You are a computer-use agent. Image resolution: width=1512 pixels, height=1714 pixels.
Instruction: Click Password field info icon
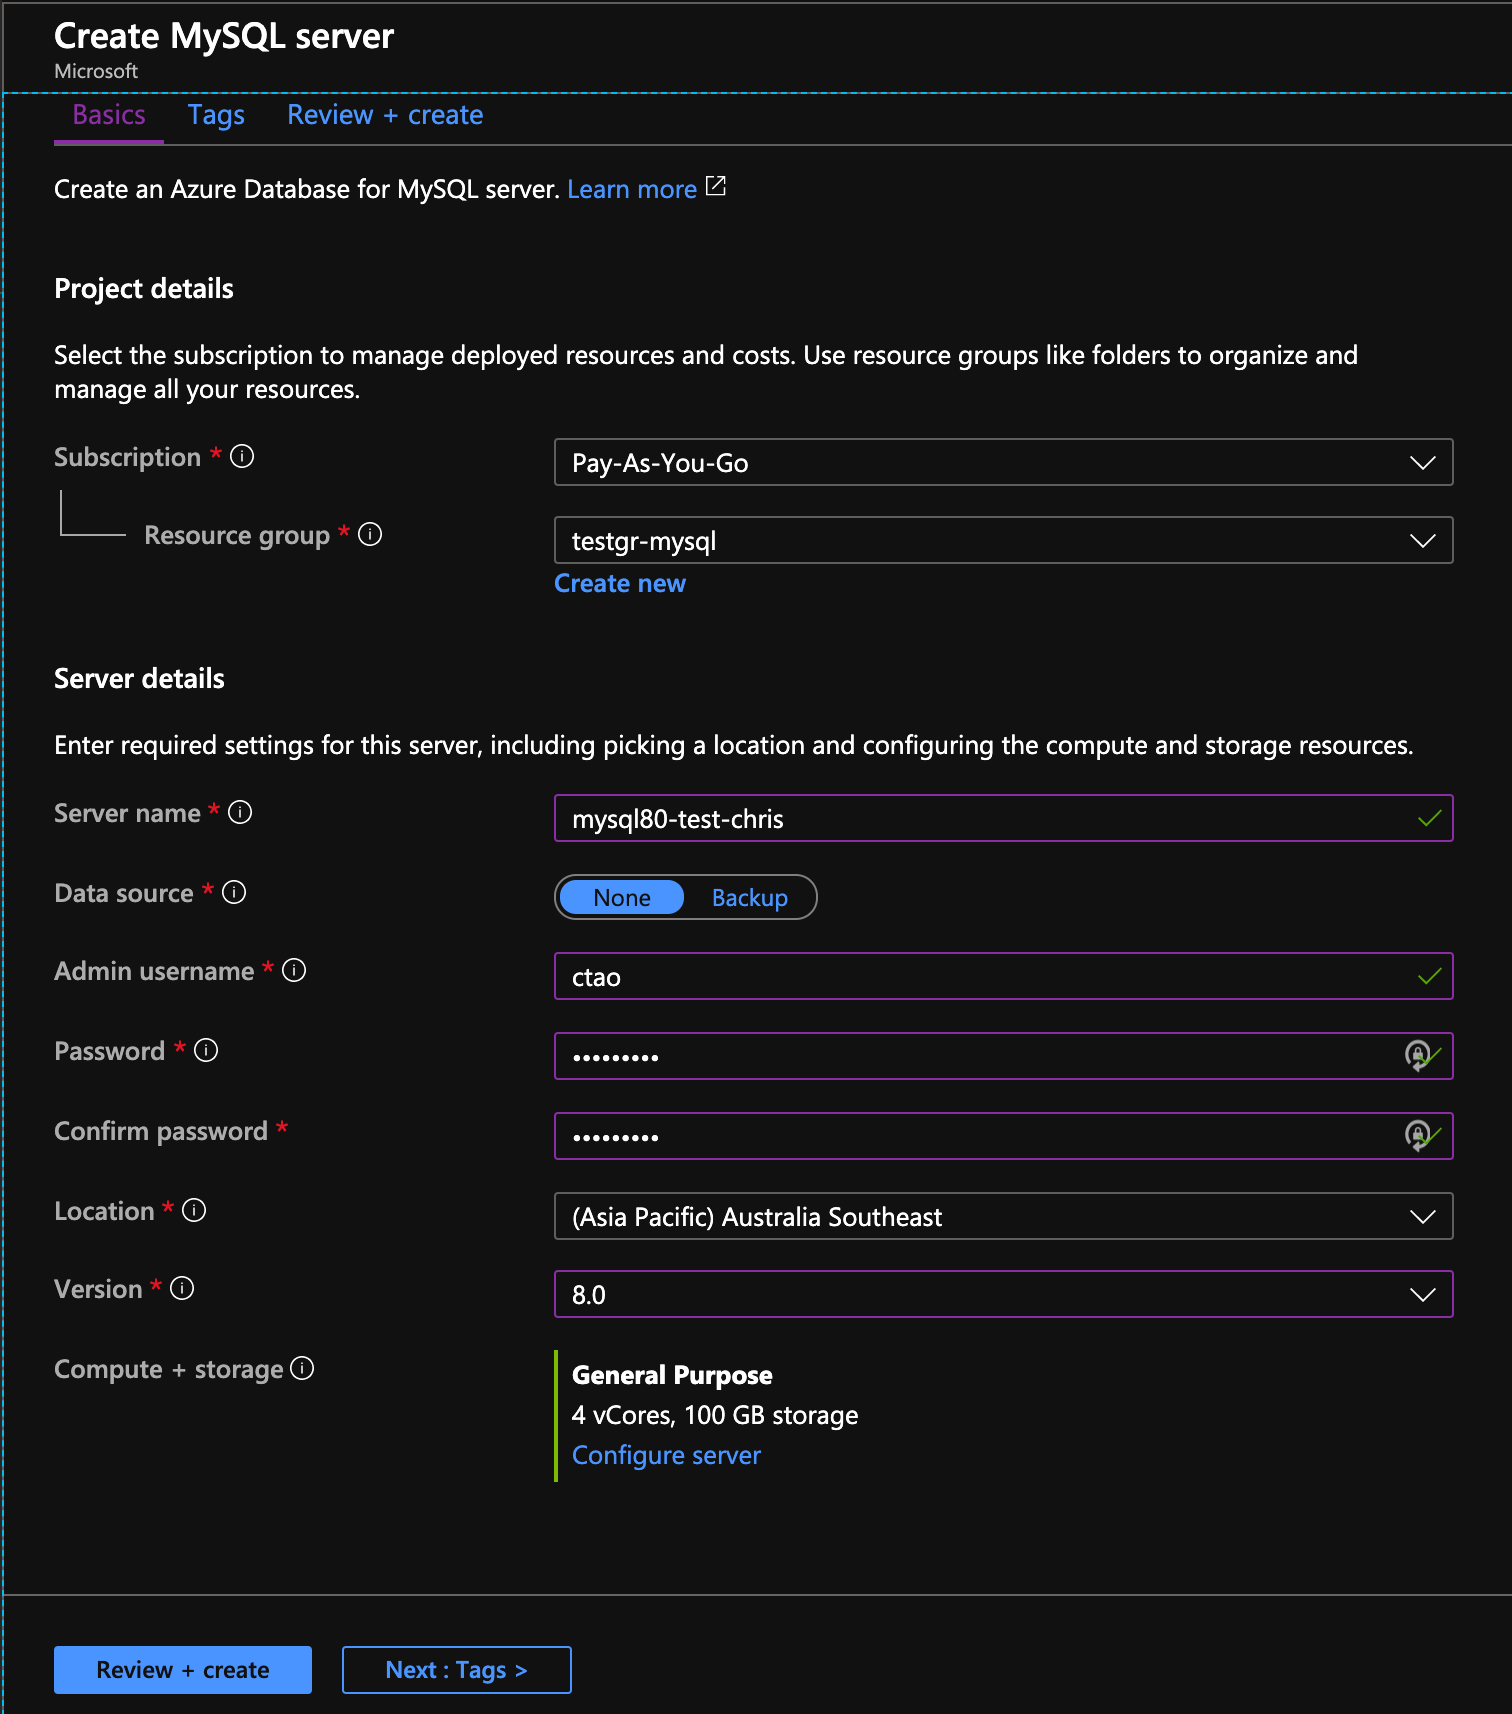[x=206, y=1051]
